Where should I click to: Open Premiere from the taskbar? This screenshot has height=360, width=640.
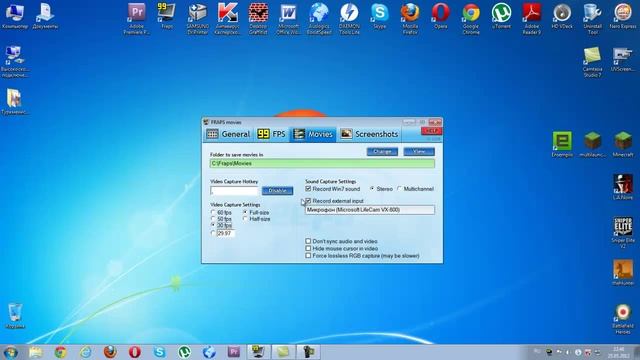click(x=234, y=352)
